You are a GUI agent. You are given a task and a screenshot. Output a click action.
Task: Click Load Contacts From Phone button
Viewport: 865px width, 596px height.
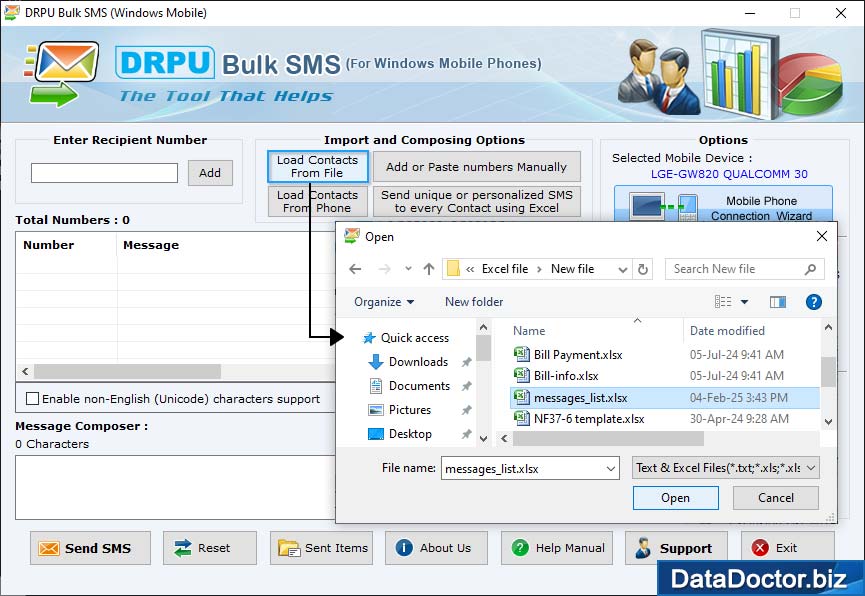click(318, 201)
